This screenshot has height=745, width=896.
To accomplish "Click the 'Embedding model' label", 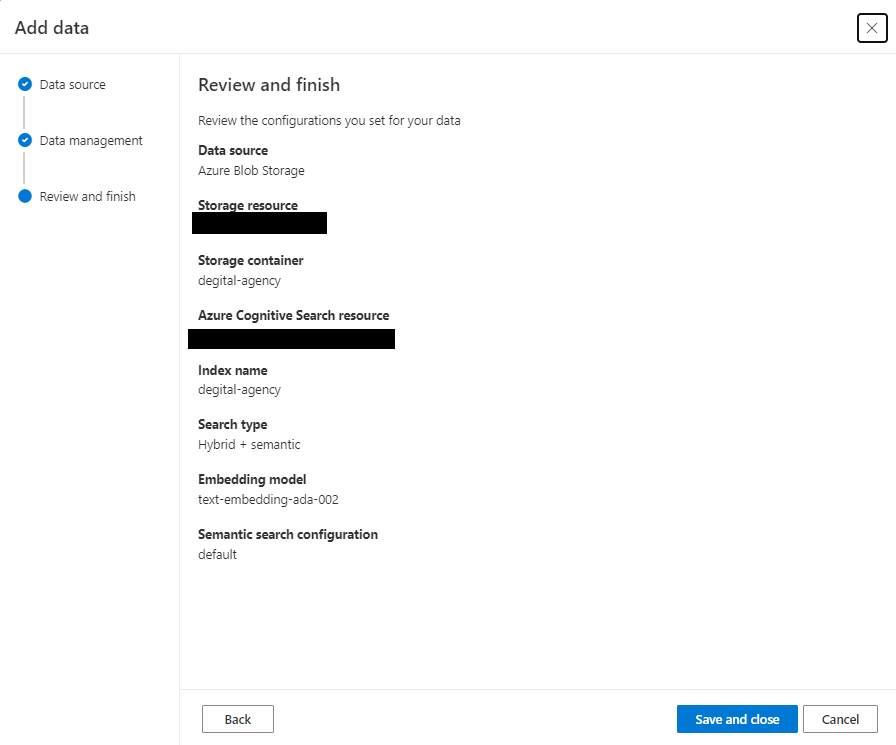I will coord(252,479).
